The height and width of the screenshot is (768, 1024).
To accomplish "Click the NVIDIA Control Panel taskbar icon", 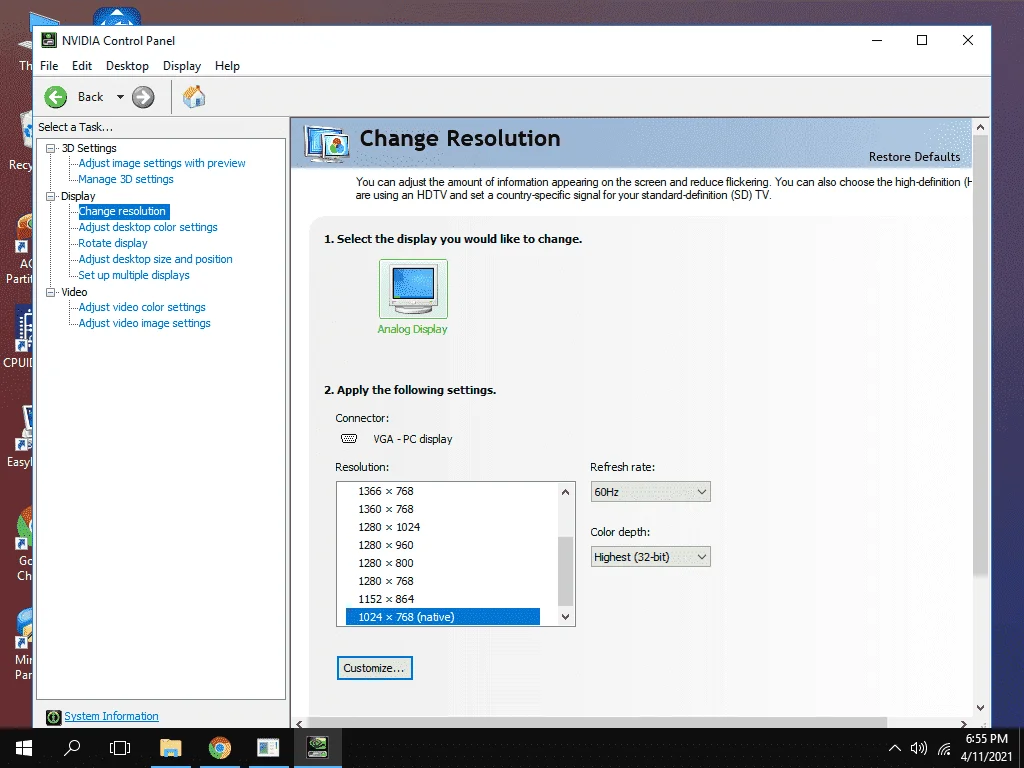I will (317, 748).
